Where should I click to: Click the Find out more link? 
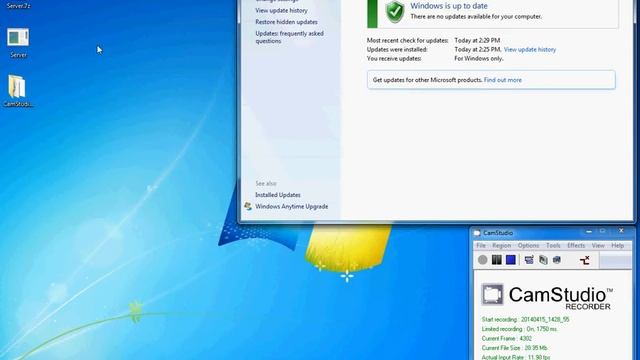(502, 80)
